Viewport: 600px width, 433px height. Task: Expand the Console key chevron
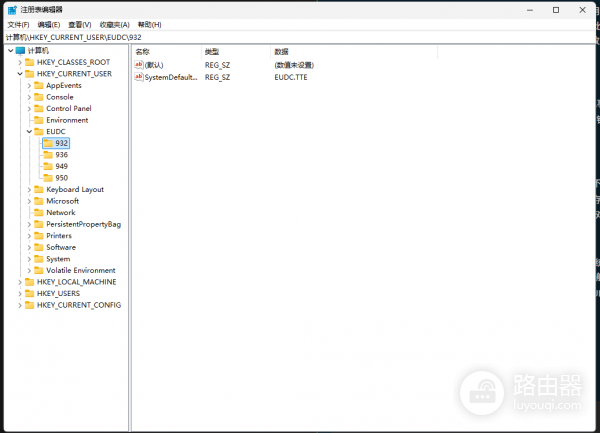click(29, 97)
